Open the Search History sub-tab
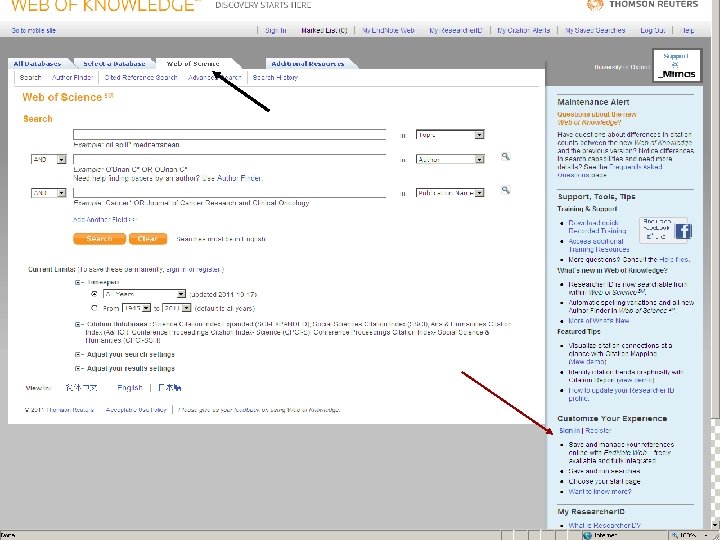Viewport: 720px width, 540px height. point(275,78)
